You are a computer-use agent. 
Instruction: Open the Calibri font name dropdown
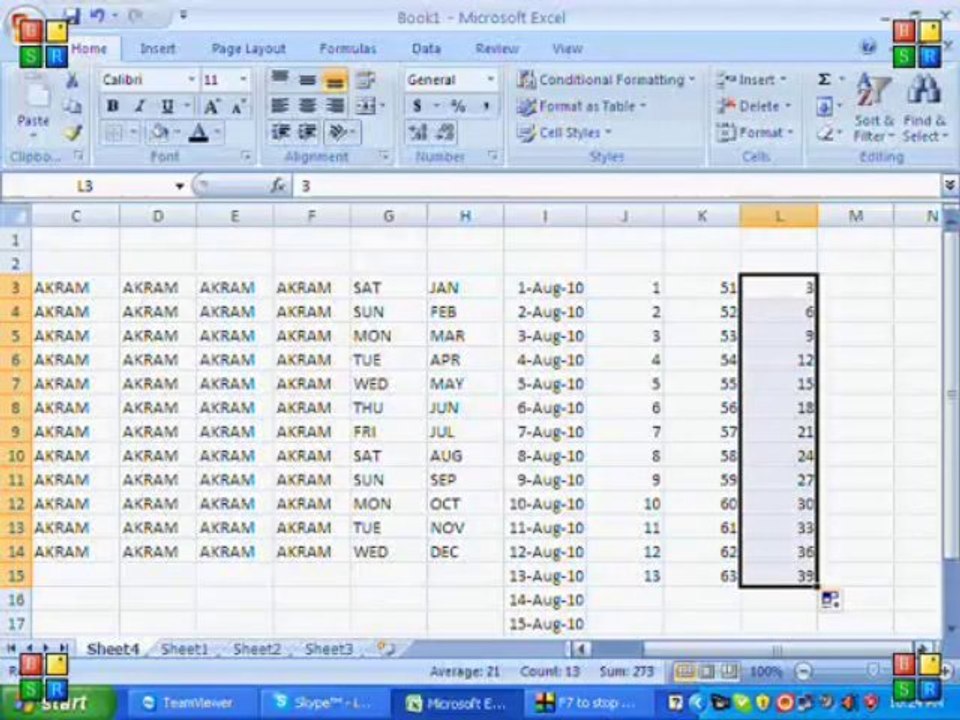(192, 80)
